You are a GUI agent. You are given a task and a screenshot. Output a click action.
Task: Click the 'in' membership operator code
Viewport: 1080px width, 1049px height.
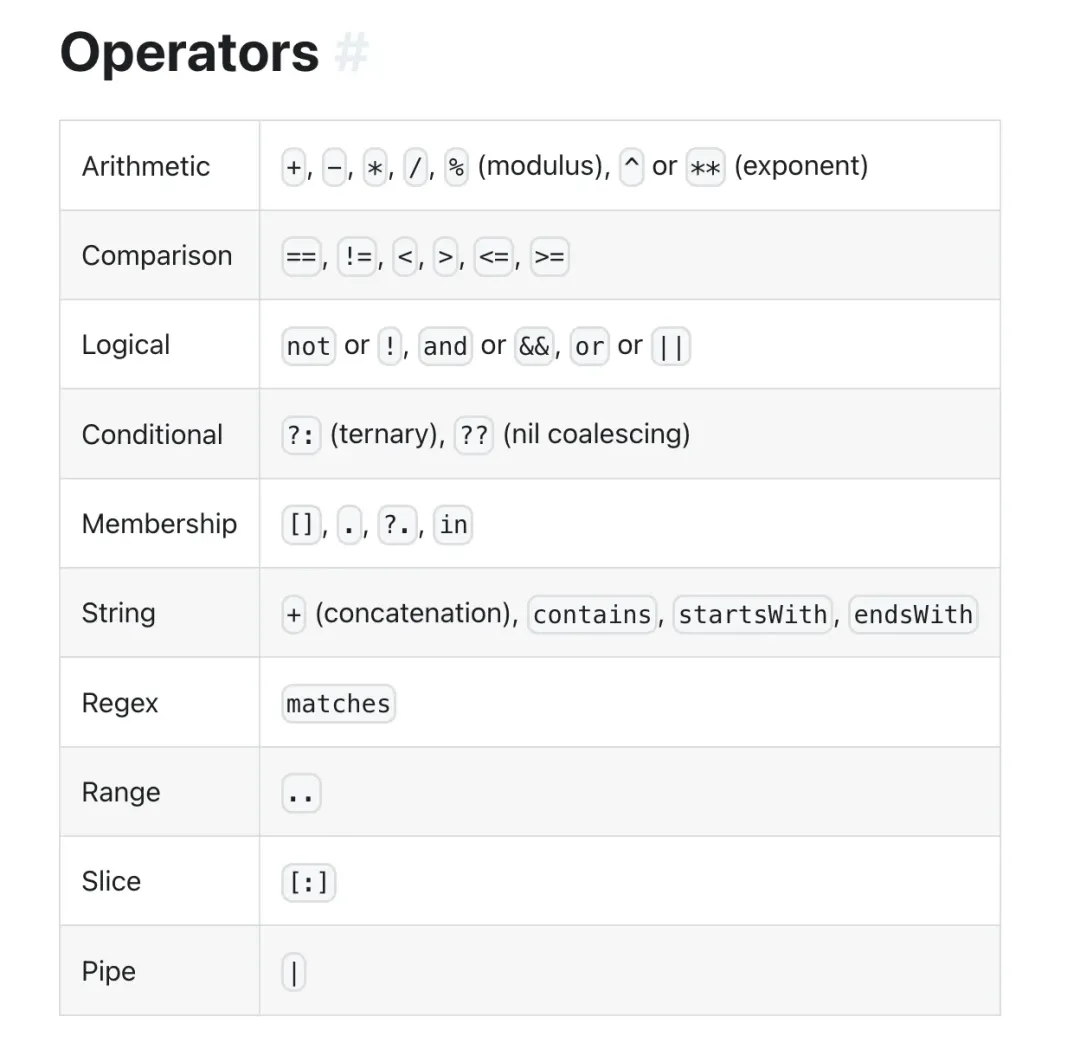(453, 525)
